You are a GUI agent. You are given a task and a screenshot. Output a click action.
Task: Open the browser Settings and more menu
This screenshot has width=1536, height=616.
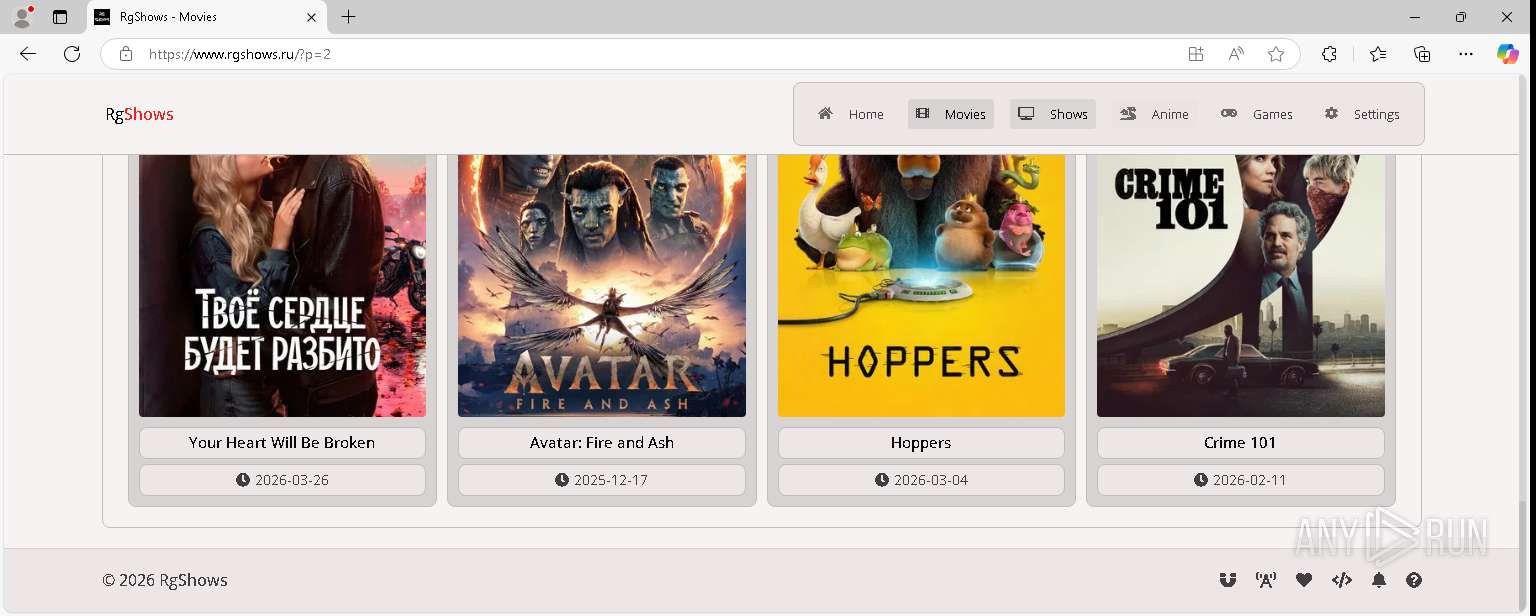point(1466,54)
